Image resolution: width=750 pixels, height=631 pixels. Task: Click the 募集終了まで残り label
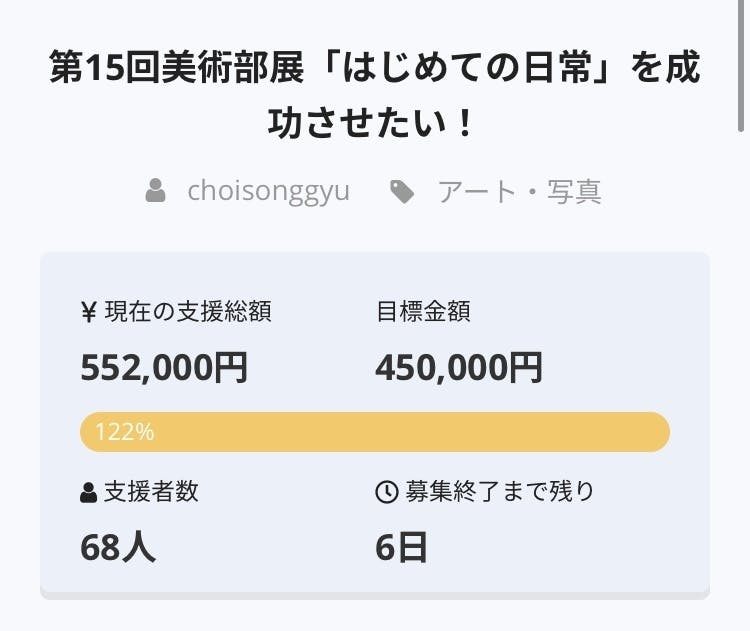499,492
